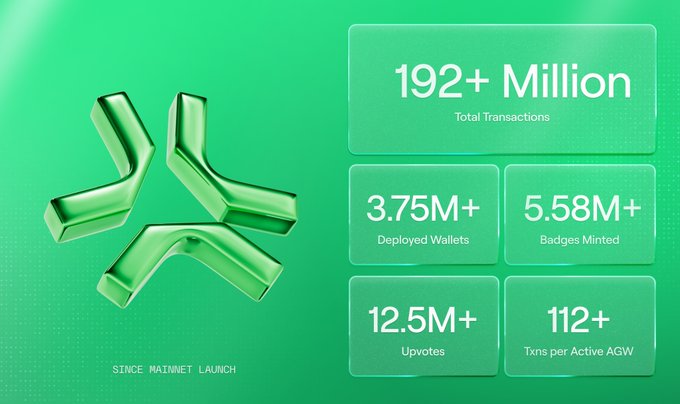
Task: Select the 'Total Transactions' label
Action: (x=502, y=117)
